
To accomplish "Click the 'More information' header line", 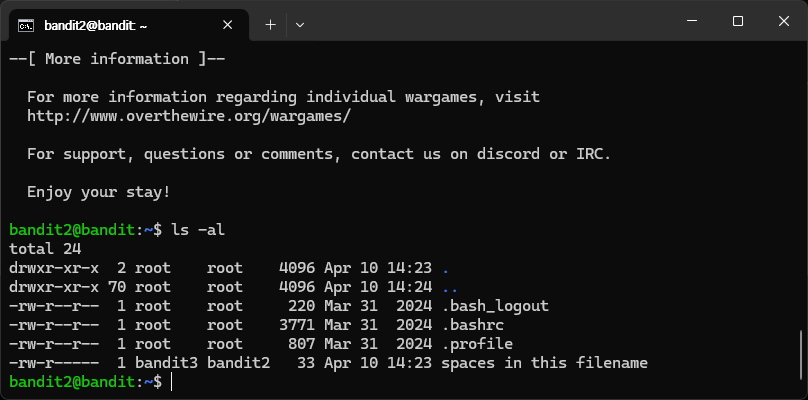I will point(117,59).
